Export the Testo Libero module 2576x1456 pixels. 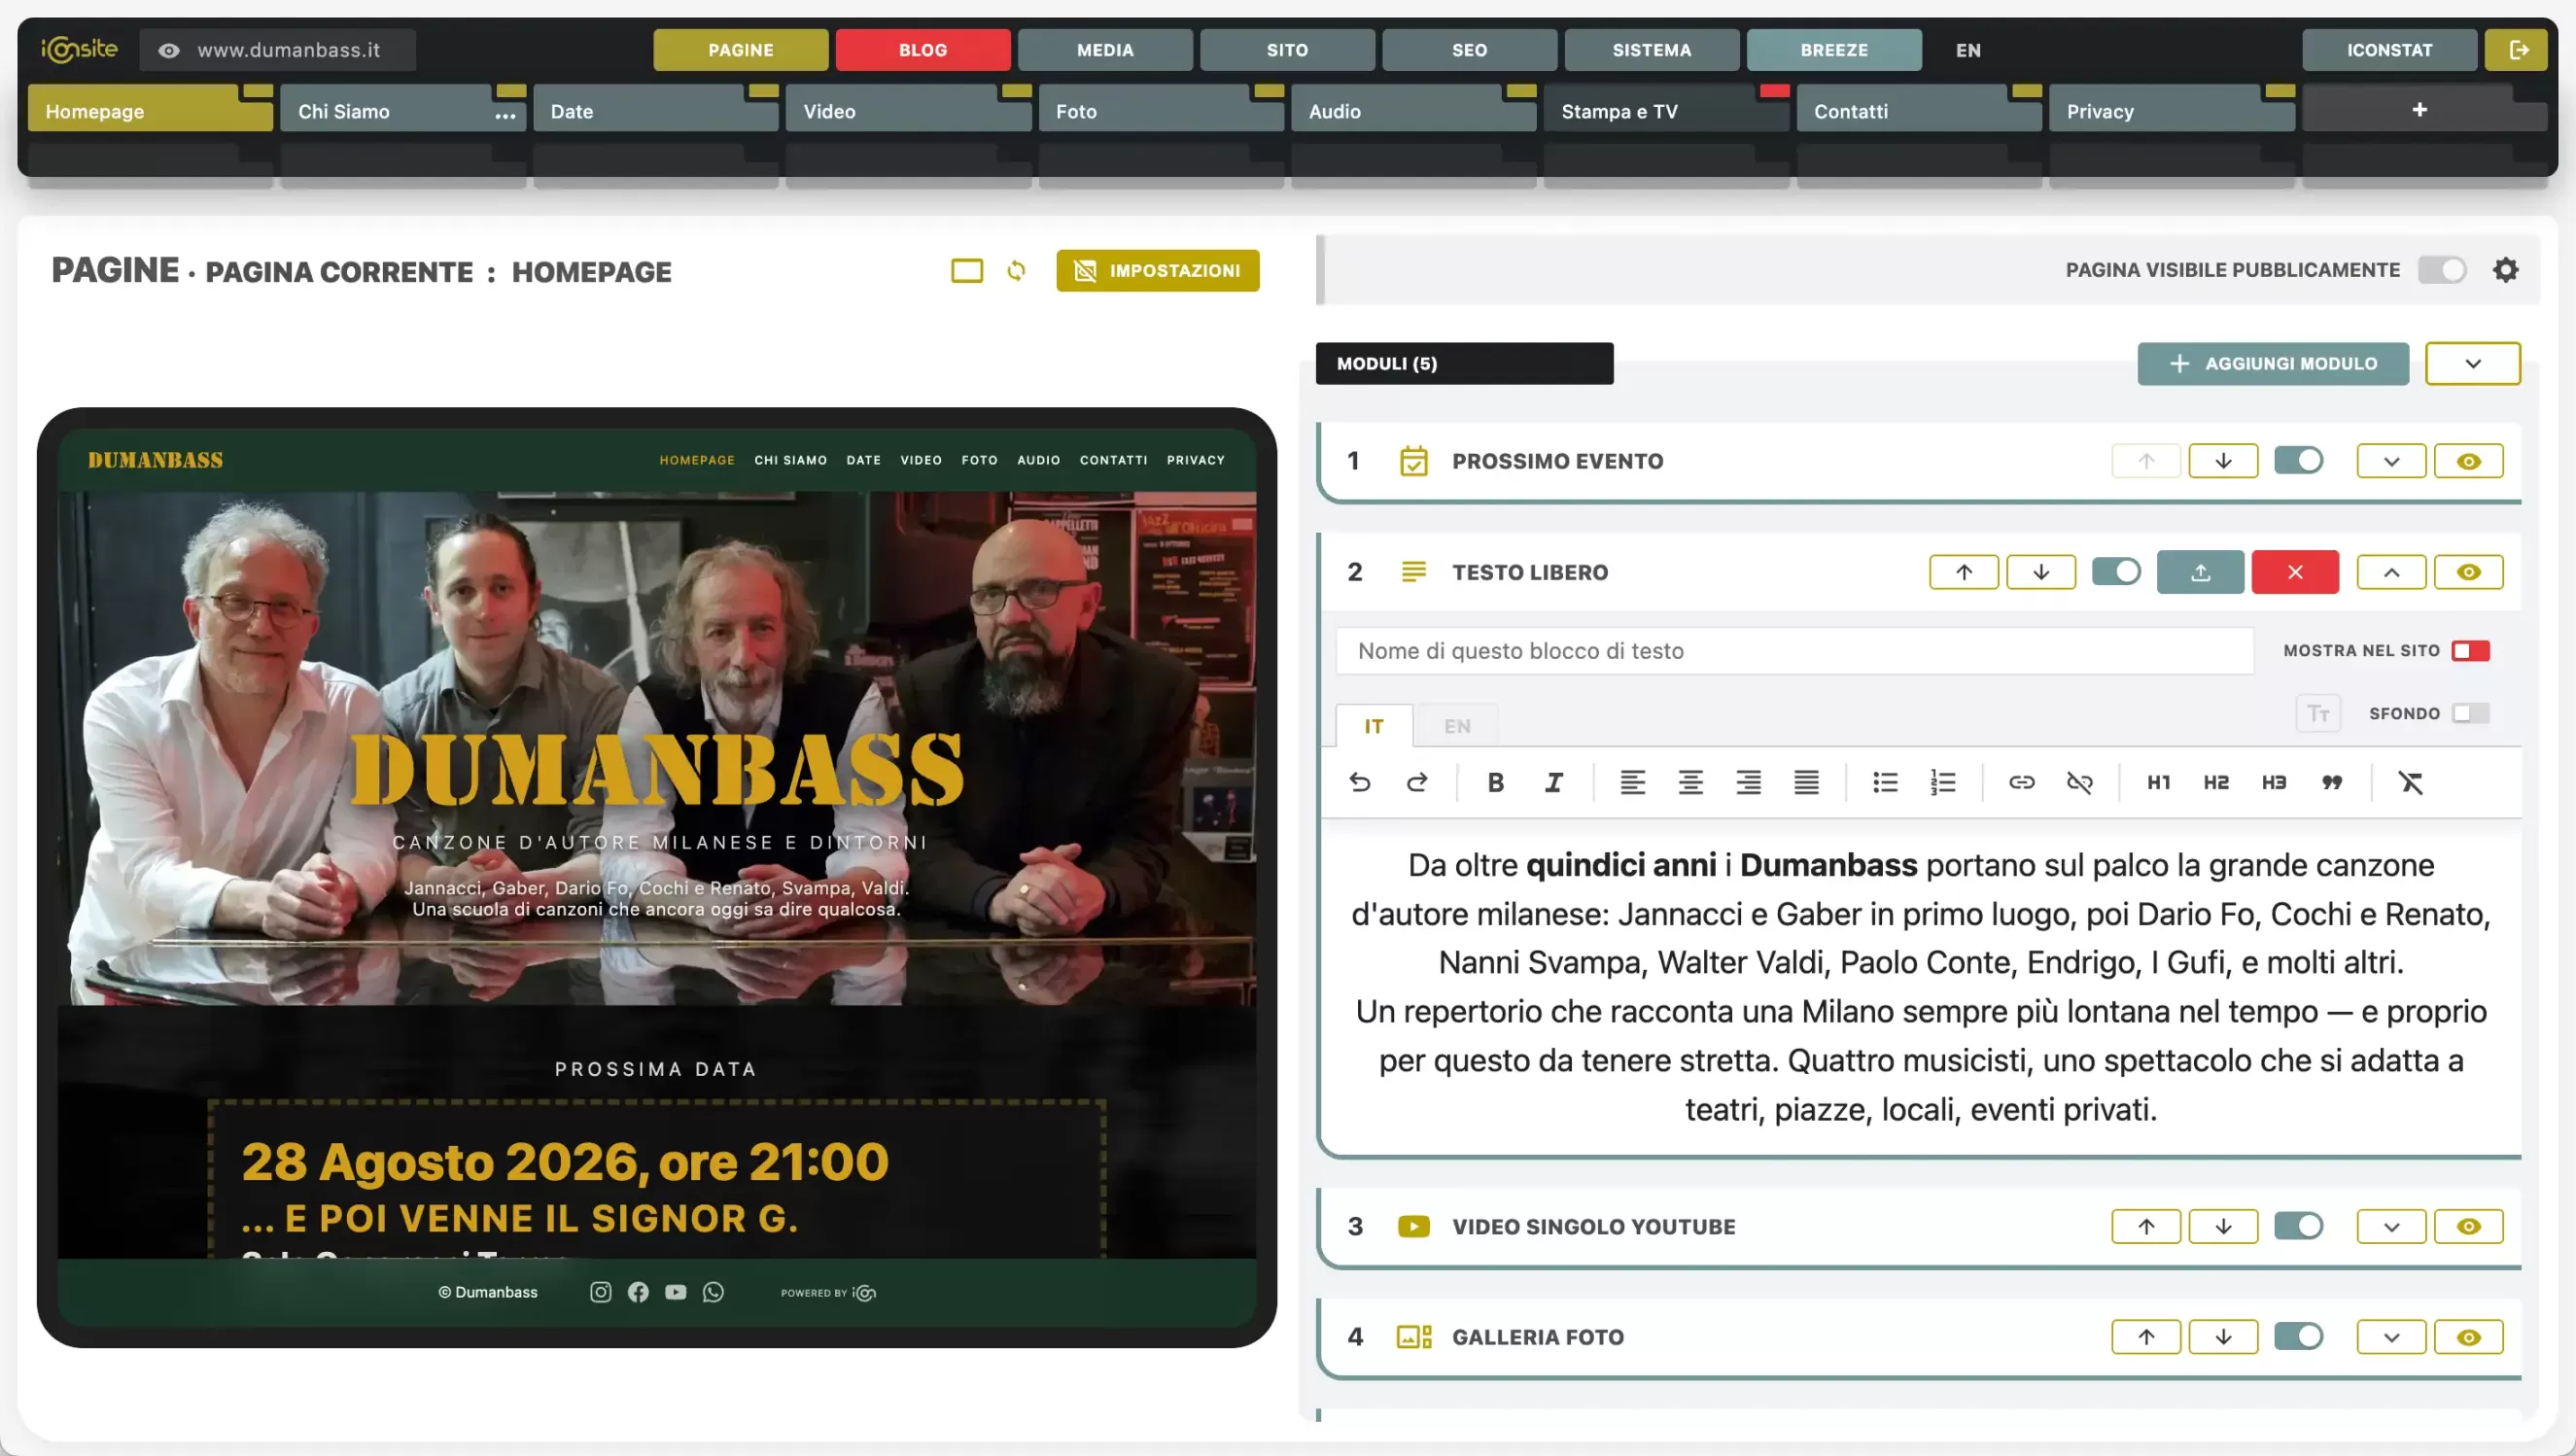click(x=2200, y=572)
